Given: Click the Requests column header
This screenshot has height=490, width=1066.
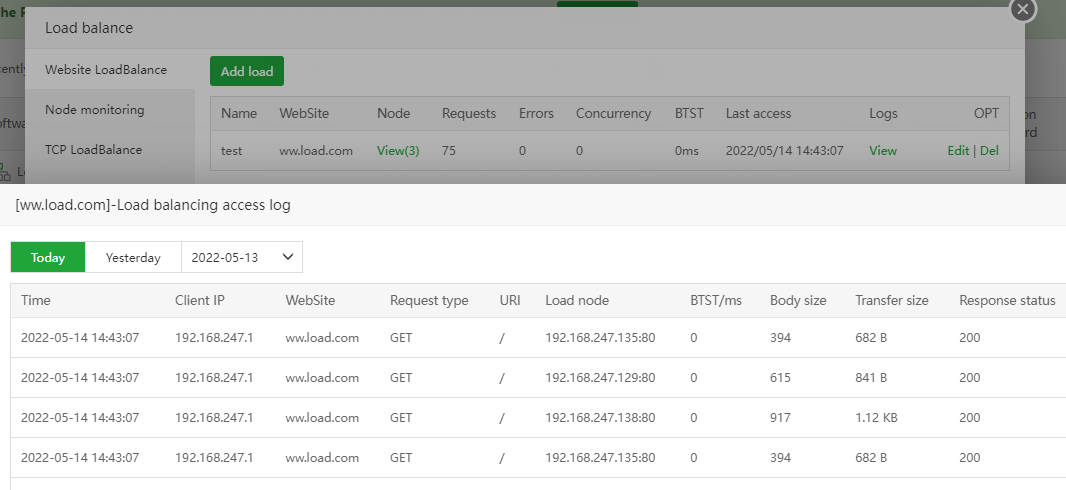Looking at the screenshot, I should 469,114.
